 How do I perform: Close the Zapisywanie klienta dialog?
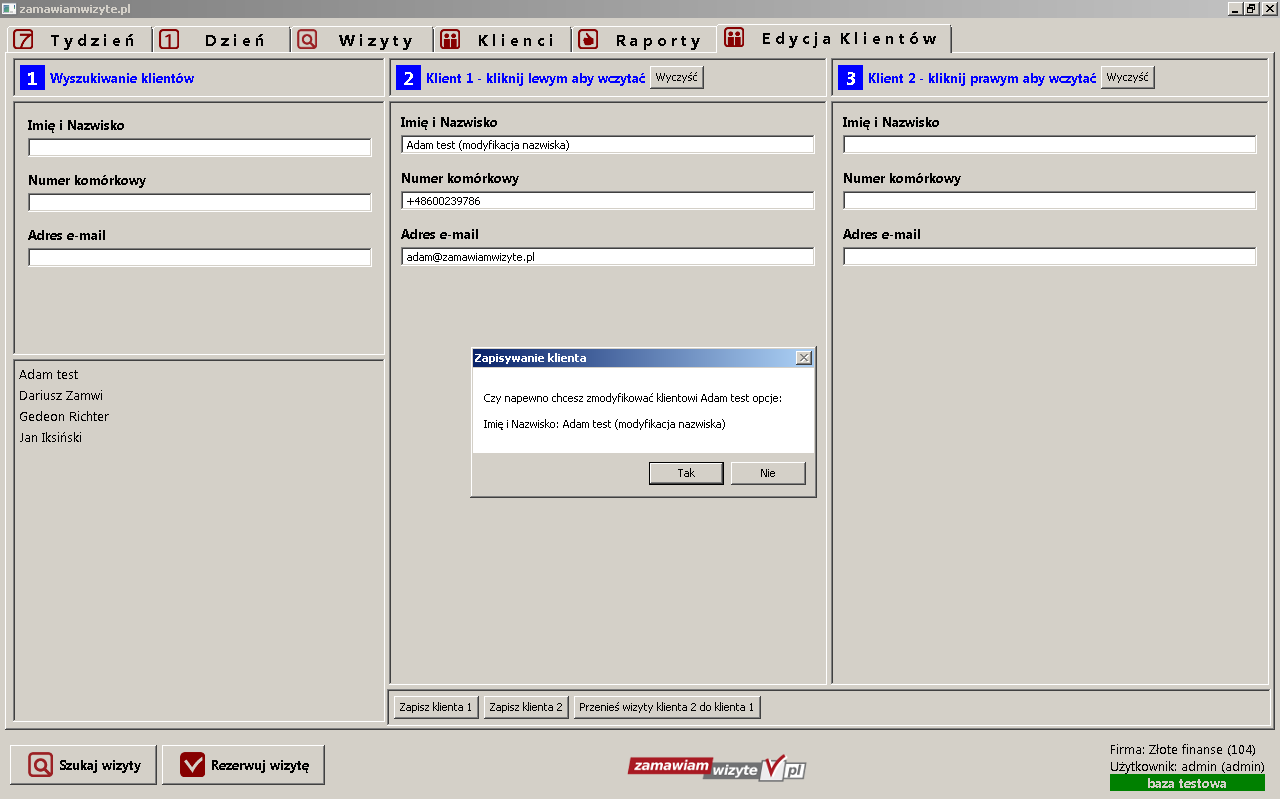point(803,358)
